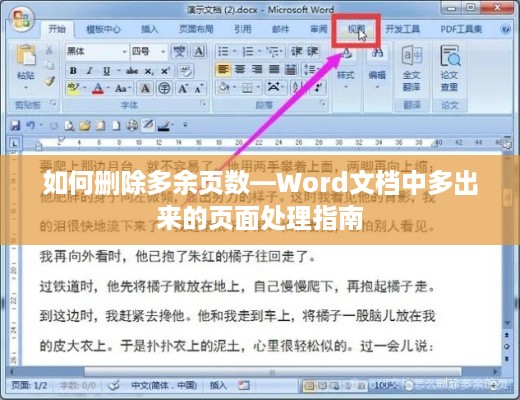Click the Save icon in quick access toolbar
The image size is (520, 400).
[15, 126]
